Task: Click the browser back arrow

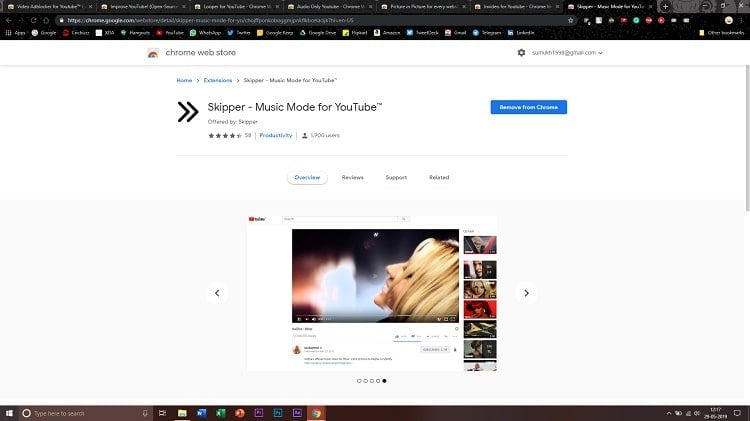Action: click(9, 21)
